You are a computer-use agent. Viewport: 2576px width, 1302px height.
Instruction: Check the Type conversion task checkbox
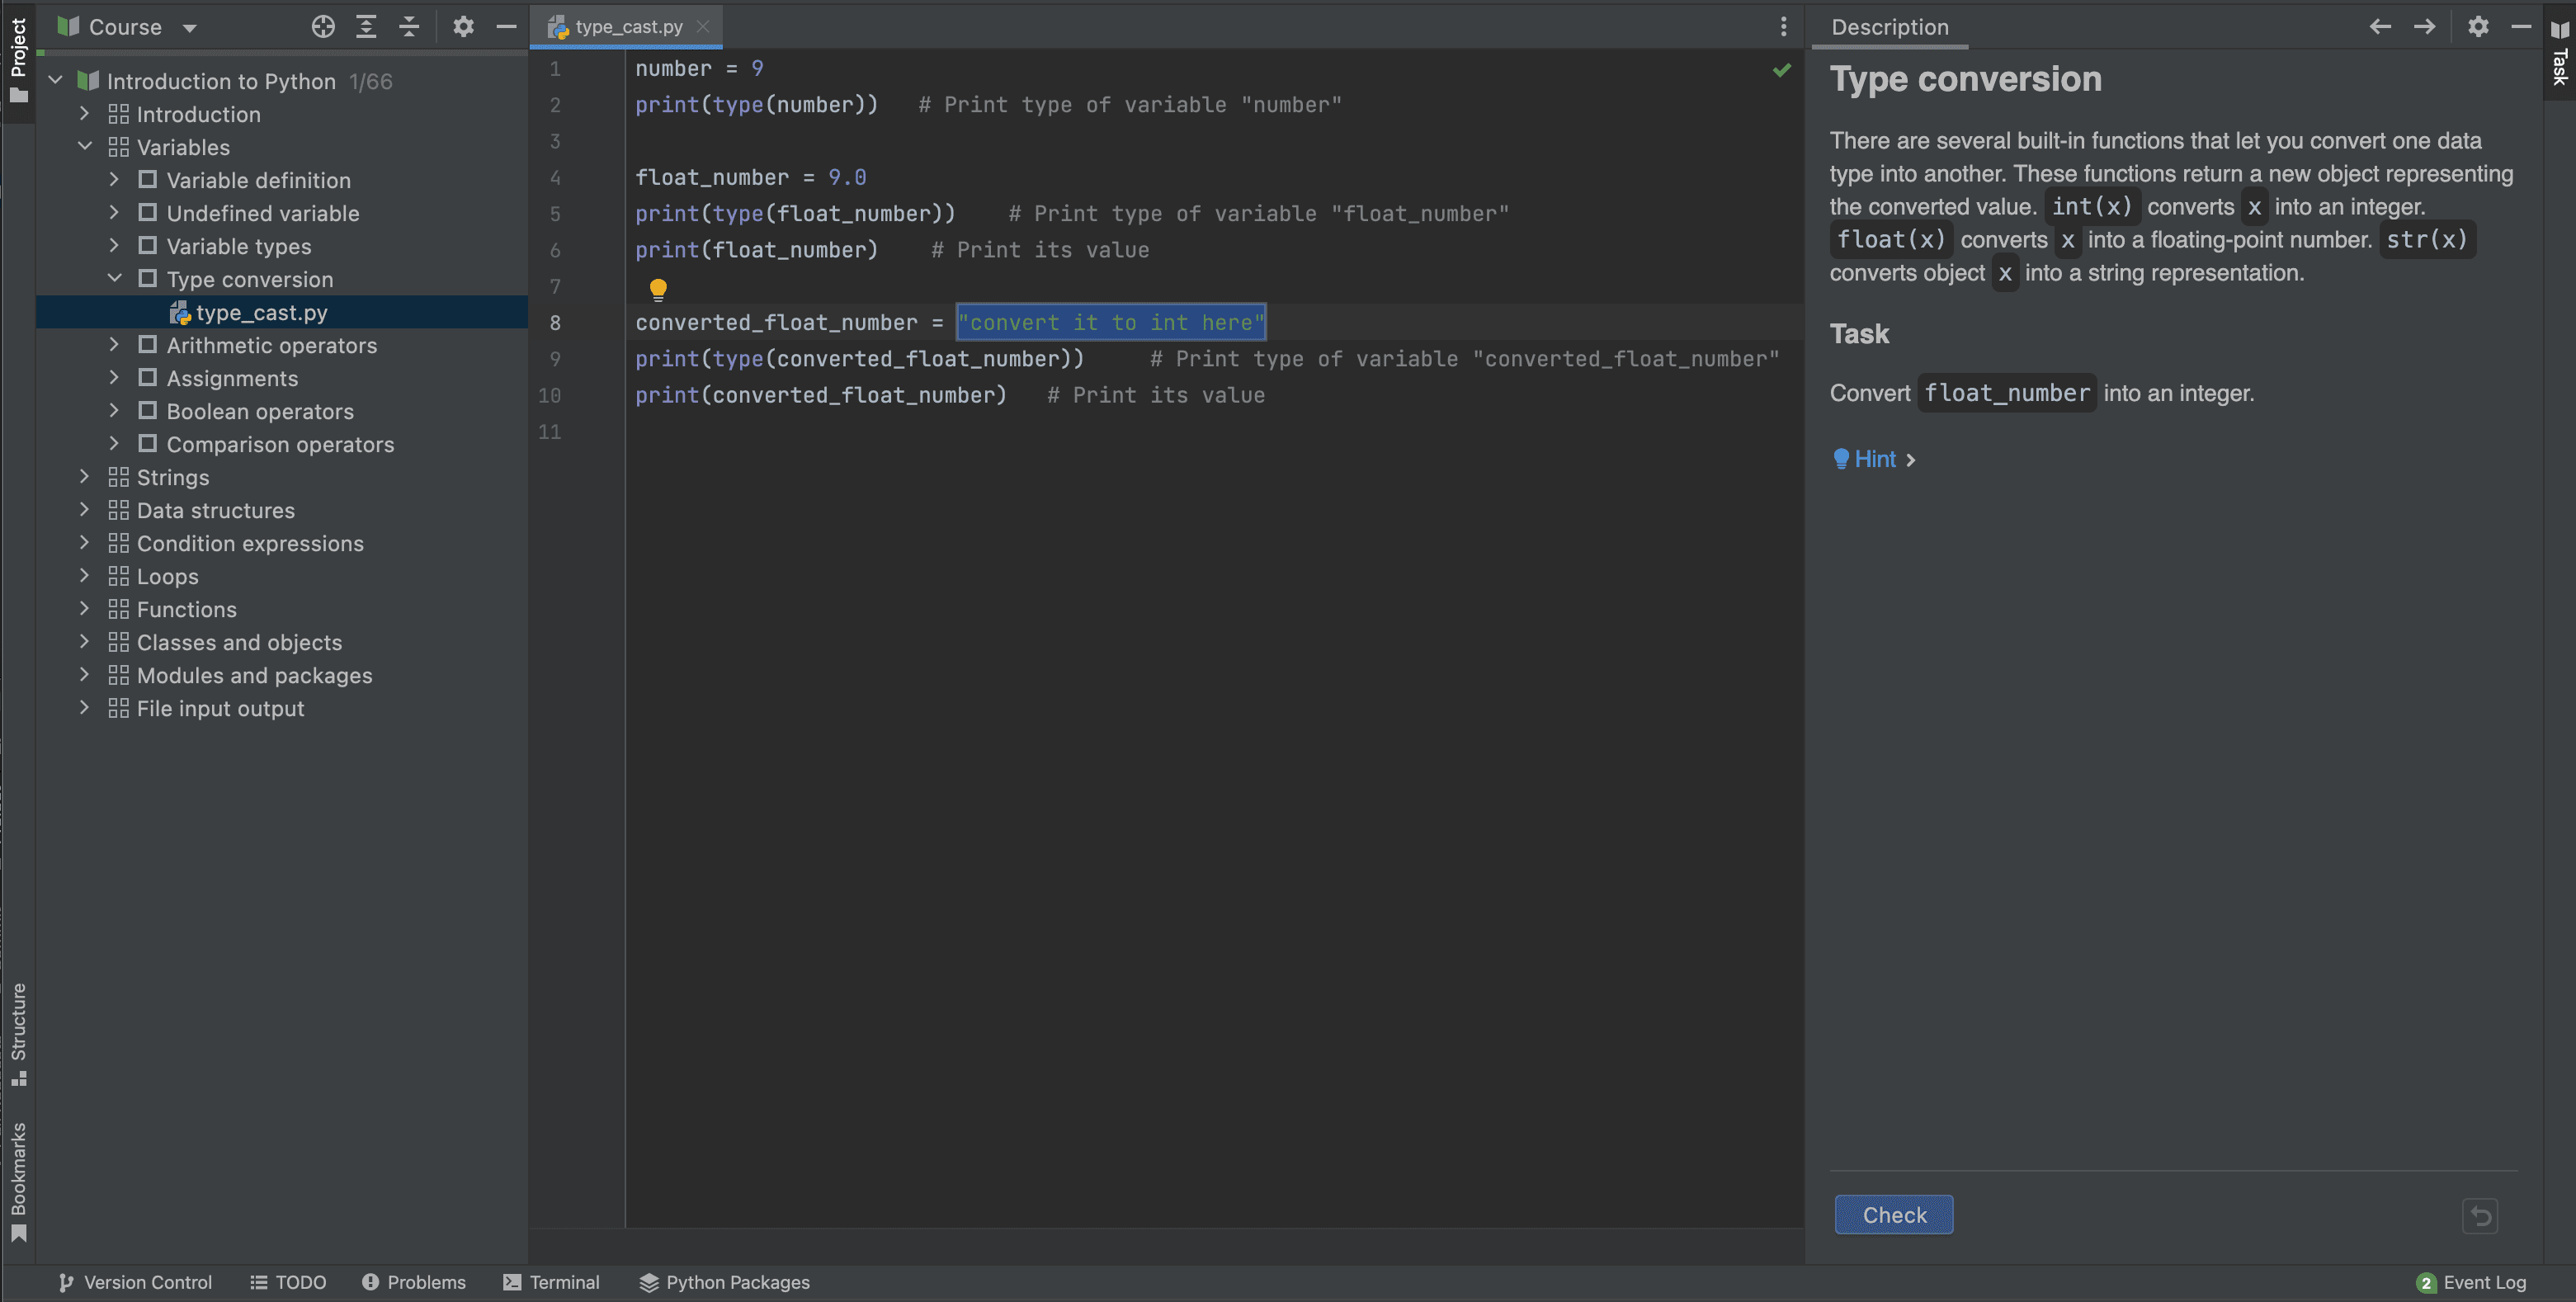(x=148, y=280)
